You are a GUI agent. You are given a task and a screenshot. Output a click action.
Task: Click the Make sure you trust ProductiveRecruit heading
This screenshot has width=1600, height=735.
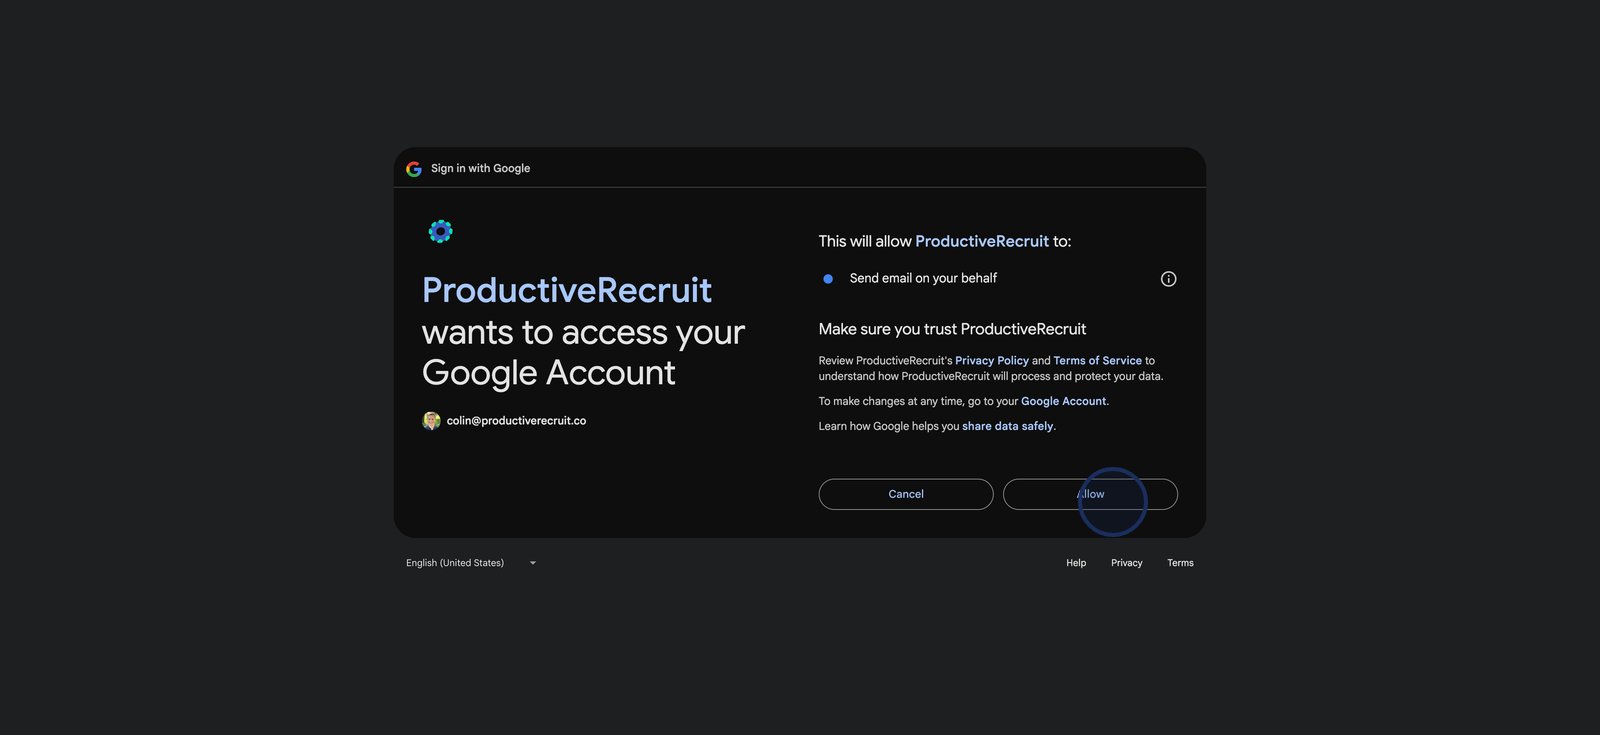point(952,329)
